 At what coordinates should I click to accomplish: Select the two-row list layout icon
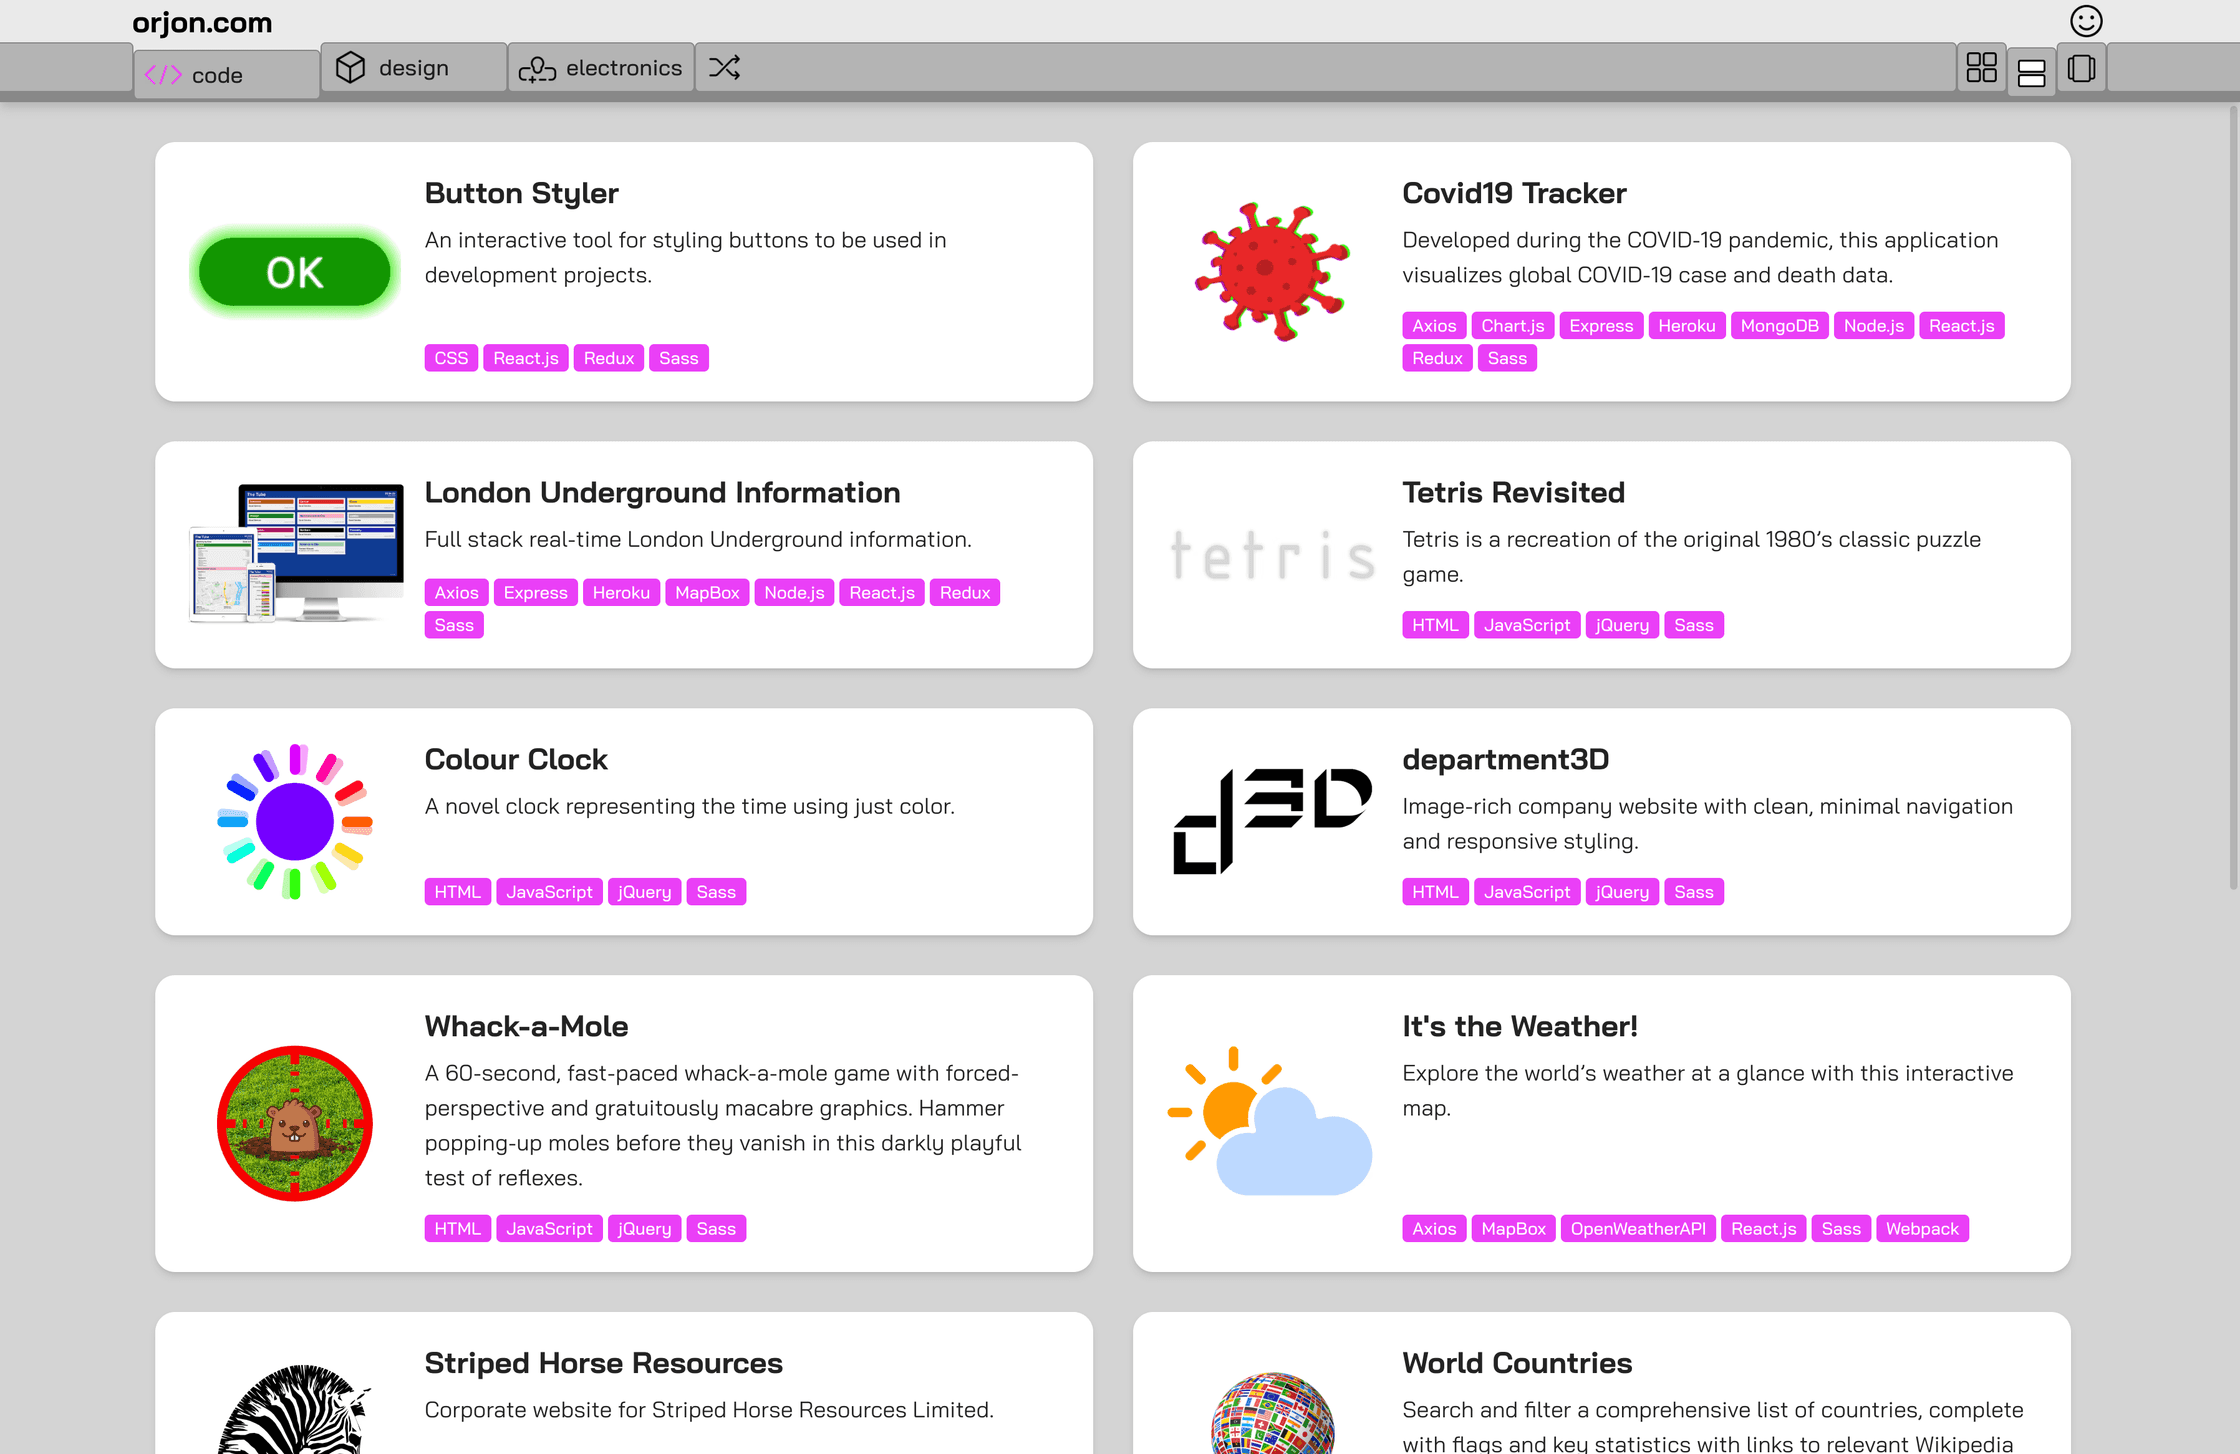(x=2031, y=73)
